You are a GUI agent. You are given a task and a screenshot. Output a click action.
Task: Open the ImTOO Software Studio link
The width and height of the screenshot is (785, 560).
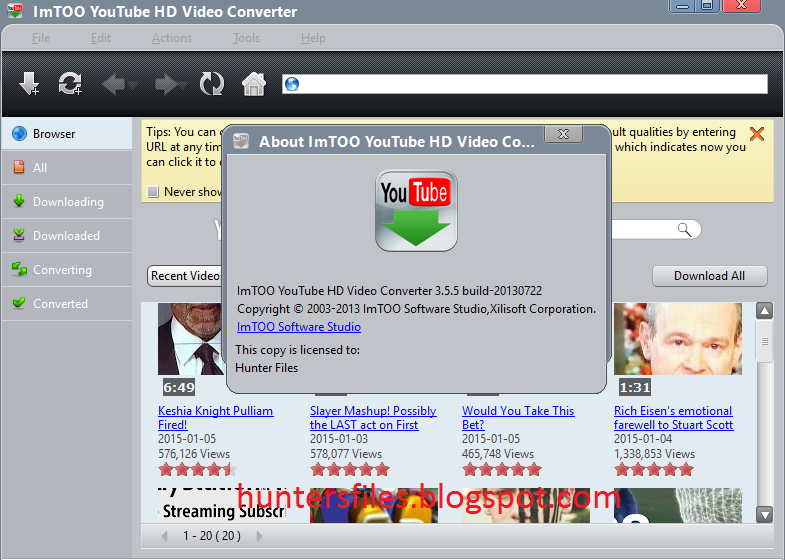click(299, 327)
